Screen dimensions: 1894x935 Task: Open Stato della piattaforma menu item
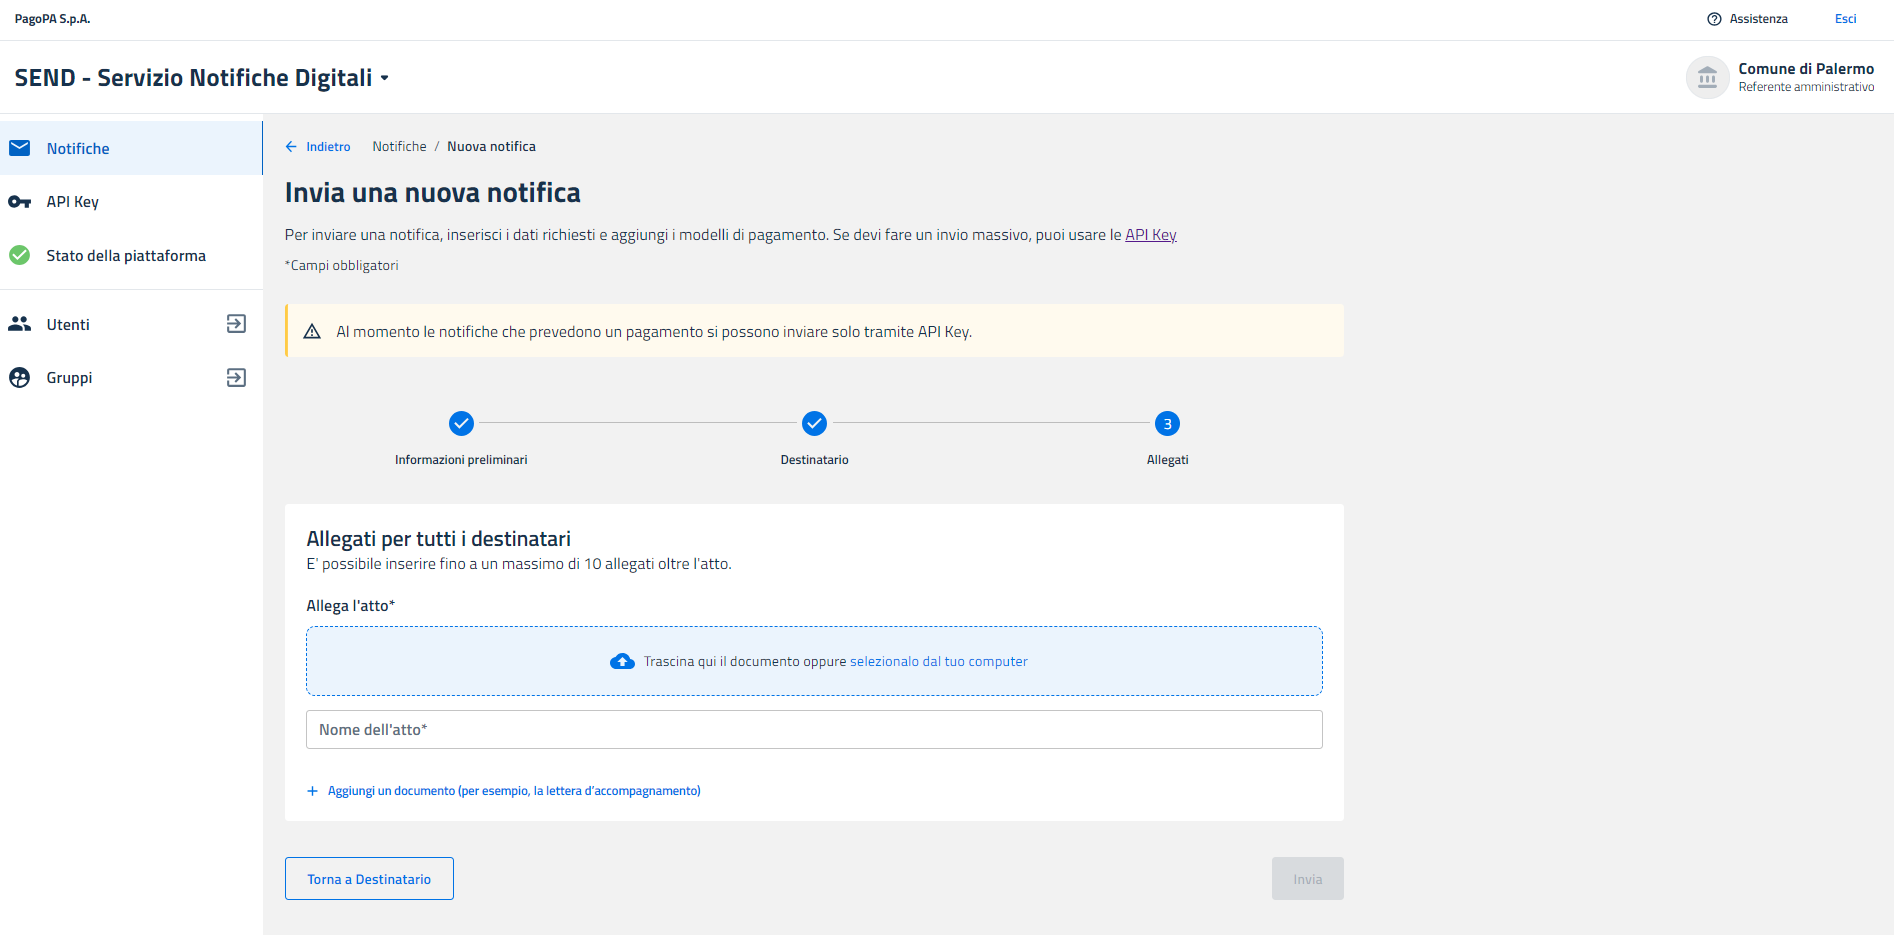[126, 256]
